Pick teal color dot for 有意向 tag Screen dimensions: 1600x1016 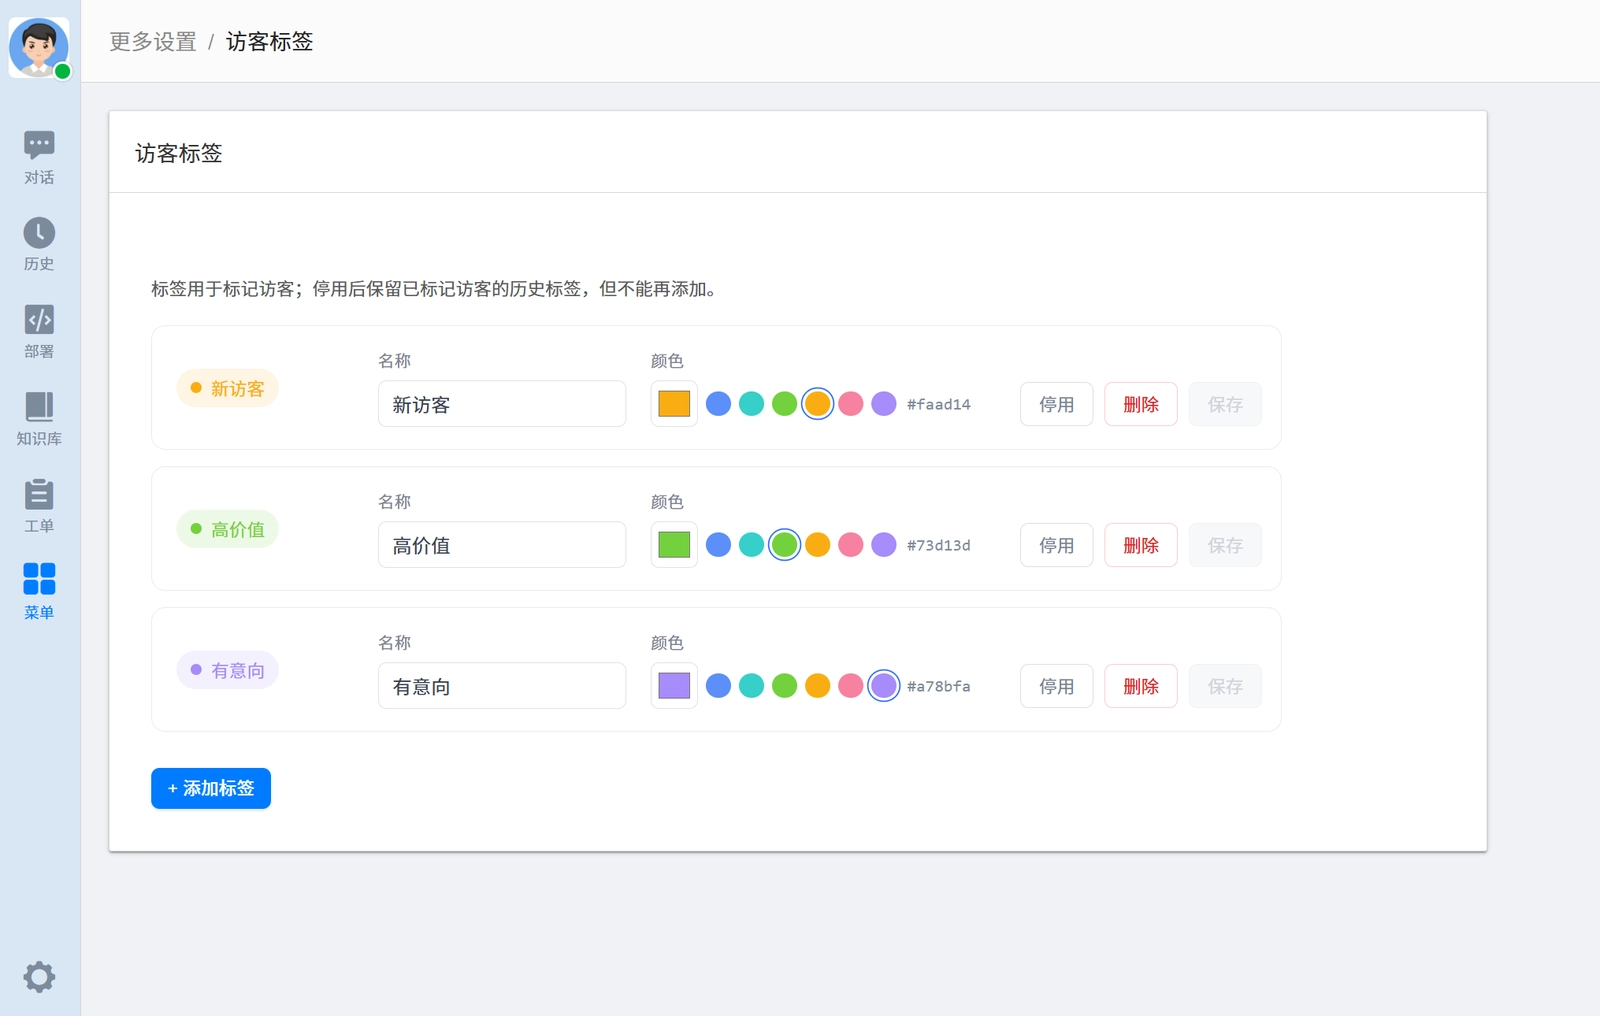click(751, 686)
